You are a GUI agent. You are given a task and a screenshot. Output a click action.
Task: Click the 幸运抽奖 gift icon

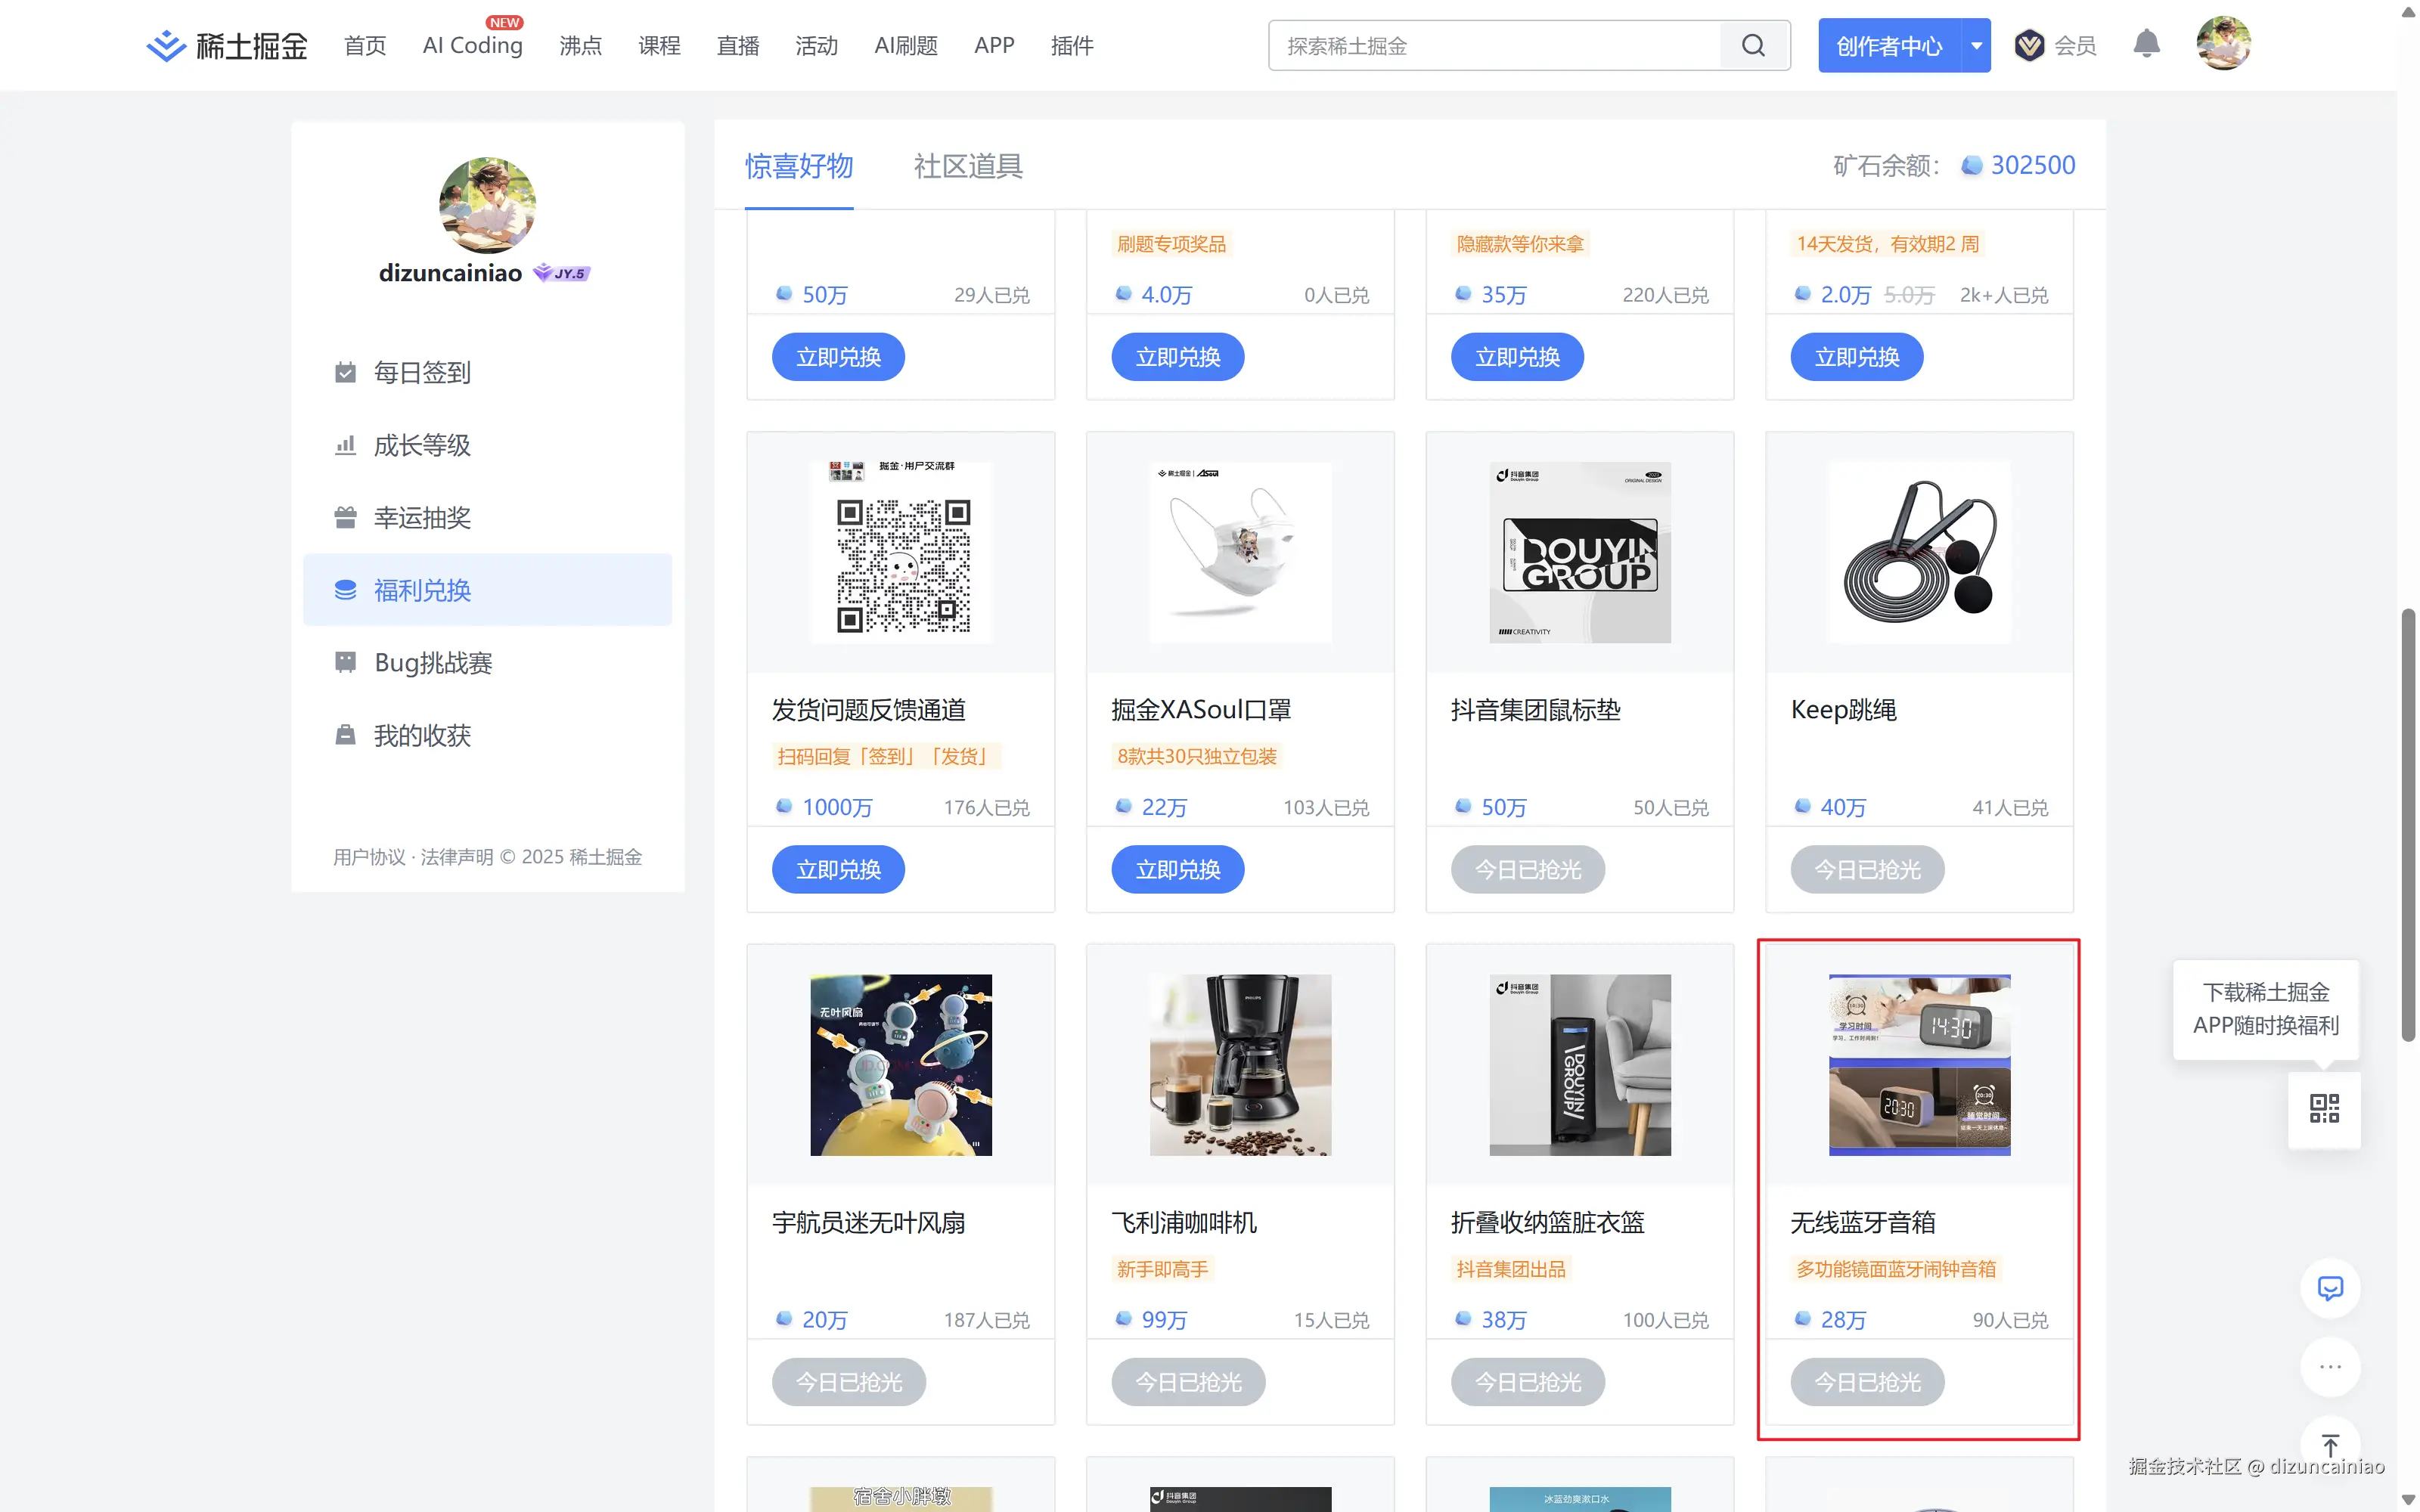[345, 517]
